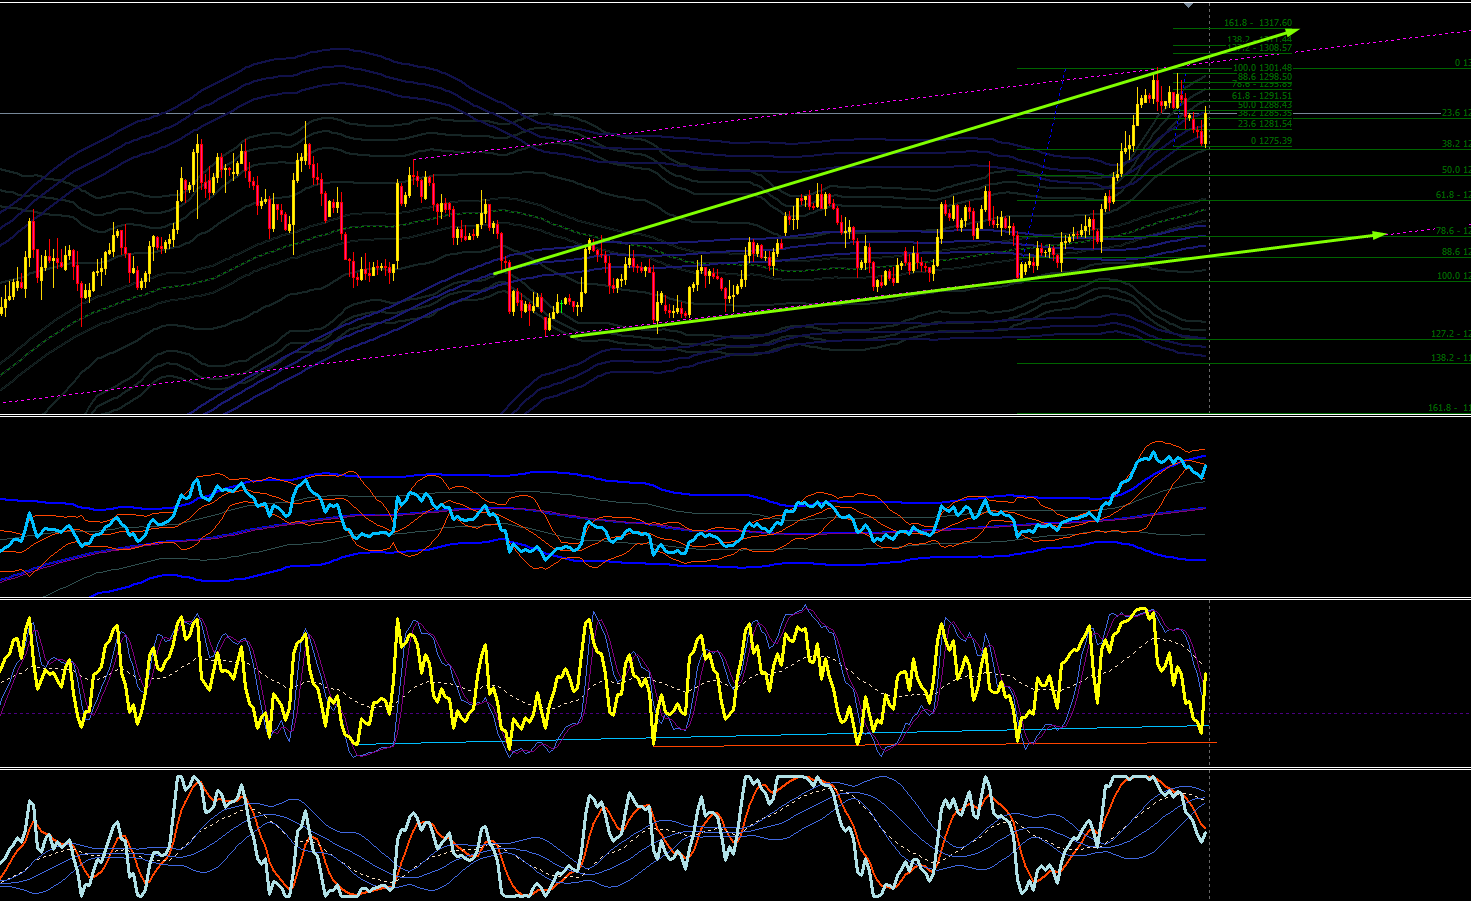1471x901 pixels.
Task: Select the "23.6 1281.54" level label
Action: (1265, 124)
